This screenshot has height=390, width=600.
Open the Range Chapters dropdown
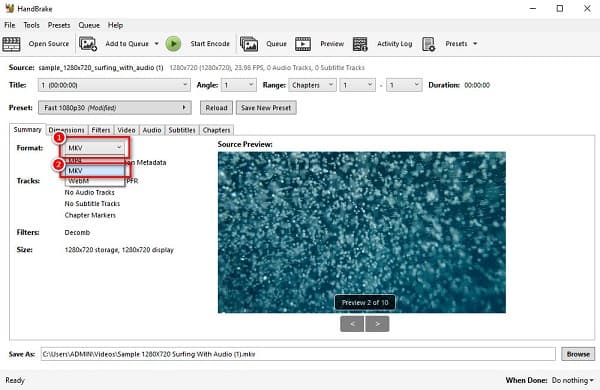click(312, 85)
